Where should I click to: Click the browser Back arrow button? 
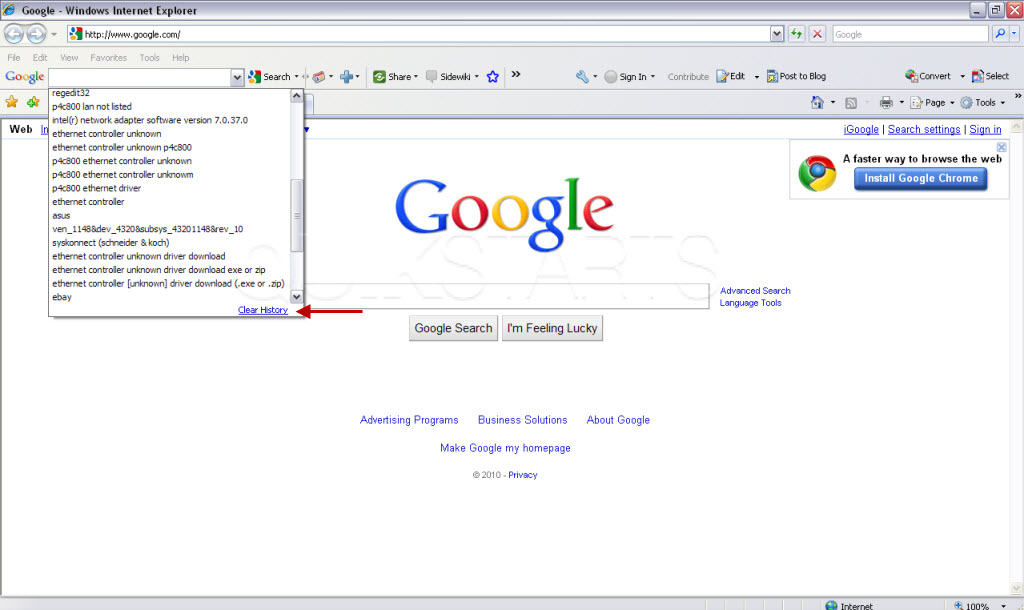click(14, 33)
